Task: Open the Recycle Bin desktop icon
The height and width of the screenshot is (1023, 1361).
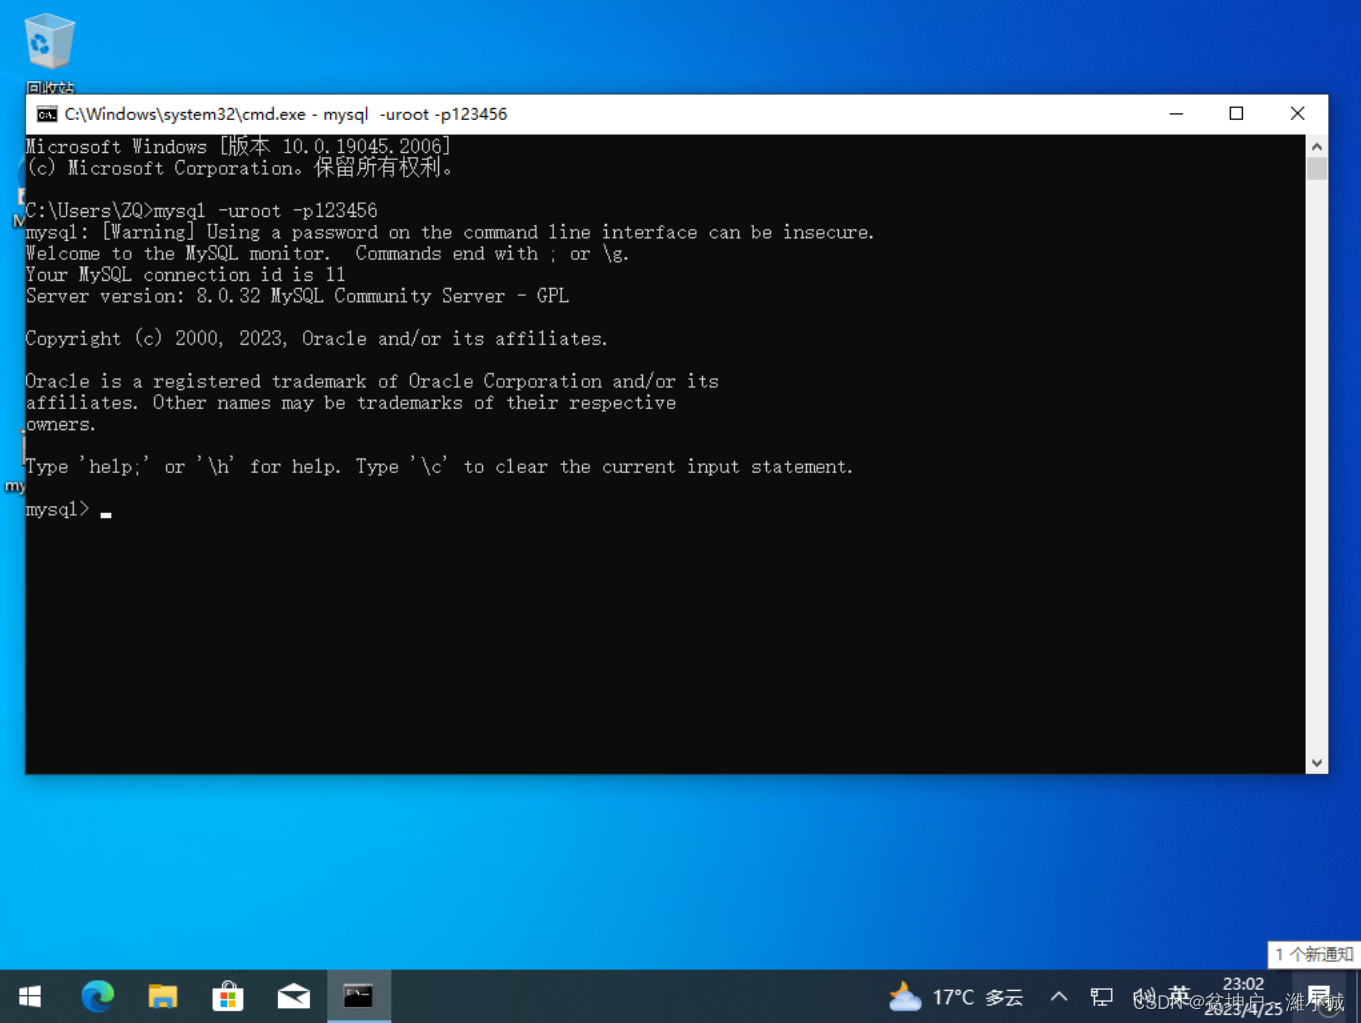Action: [x=49, y=53]
